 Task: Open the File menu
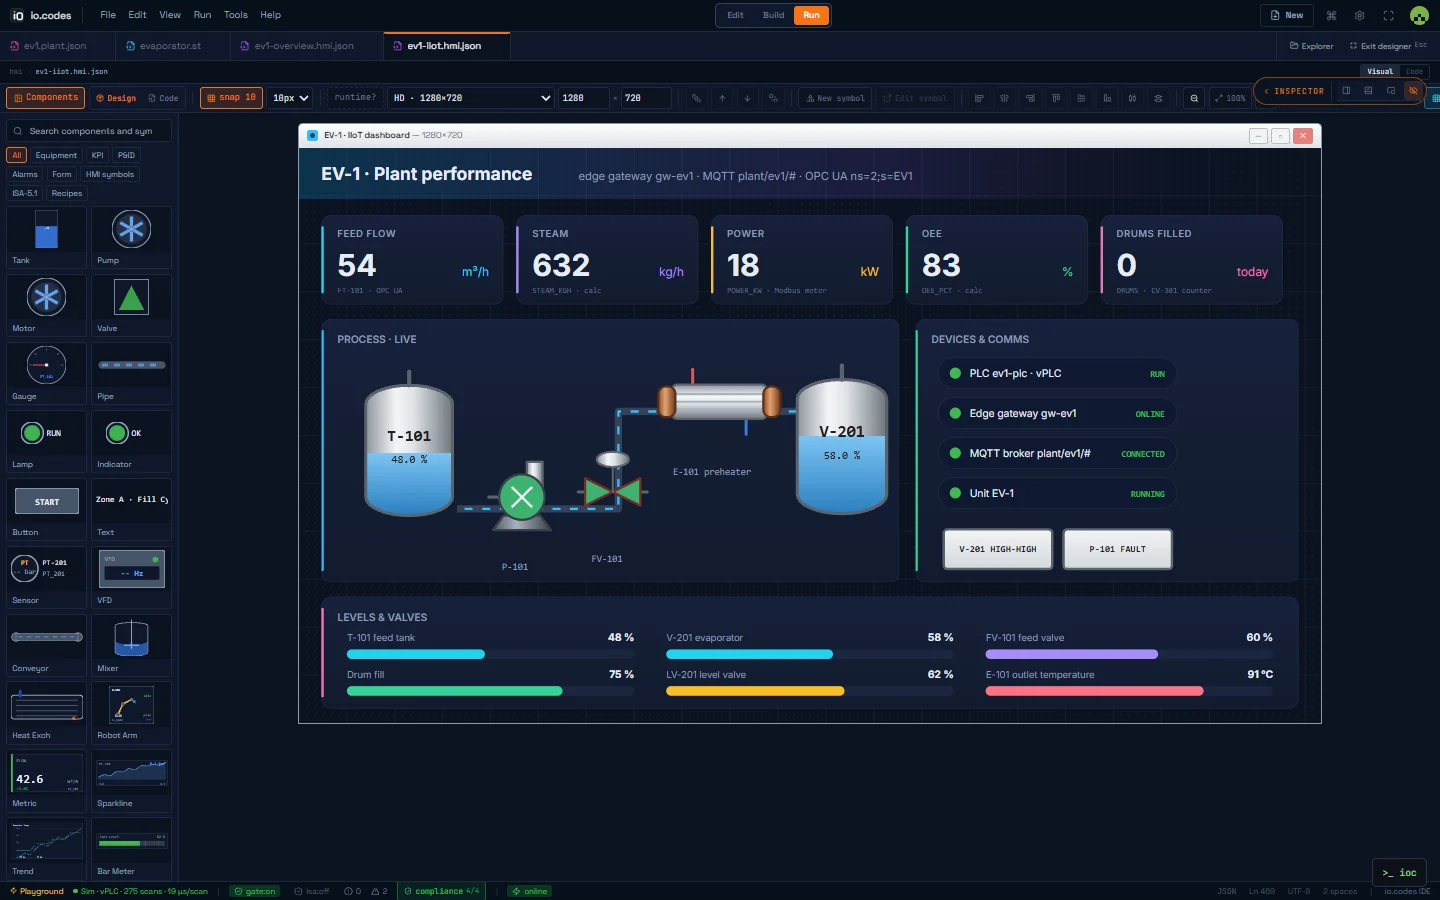[108, 15]
